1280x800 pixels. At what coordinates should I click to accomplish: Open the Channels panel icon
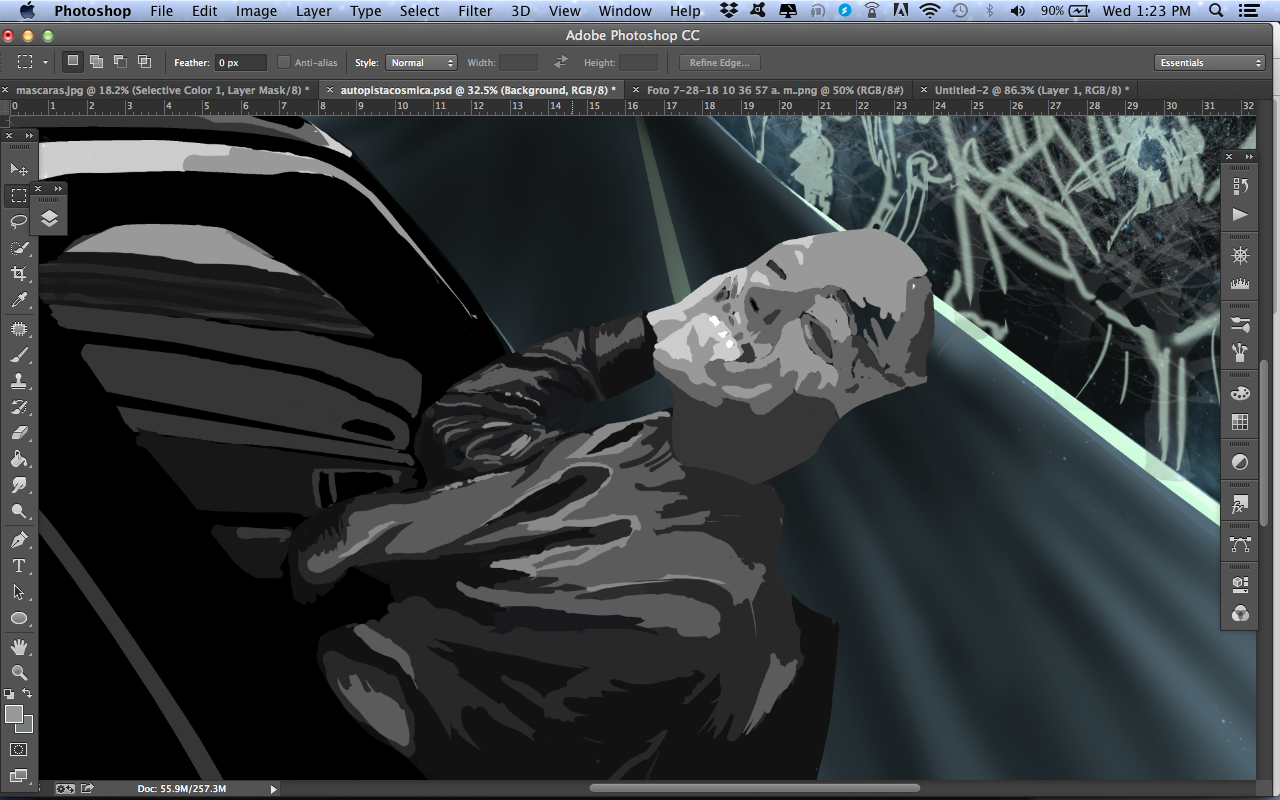click(1240, 613)
